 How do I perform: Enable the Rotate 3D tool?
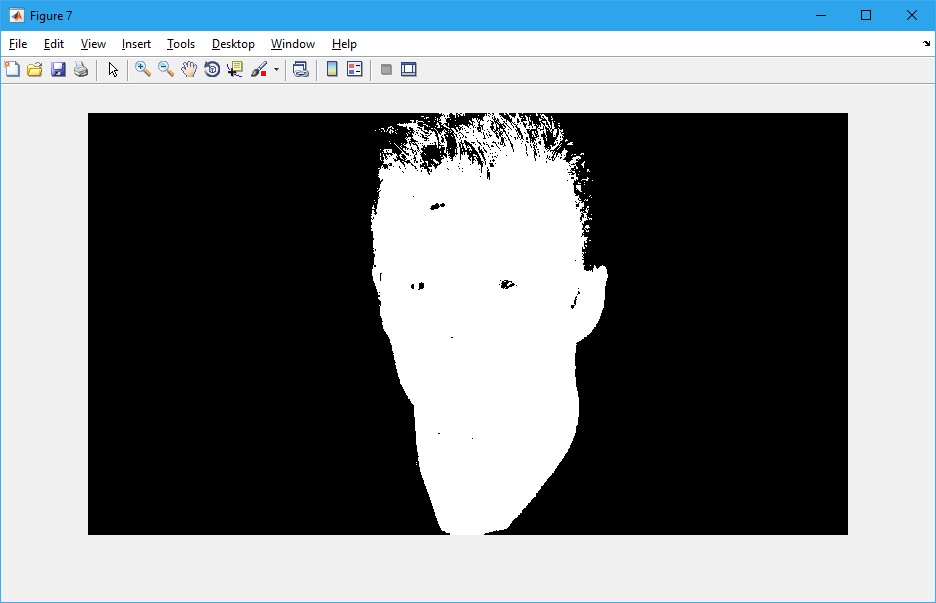coord(212,69)
